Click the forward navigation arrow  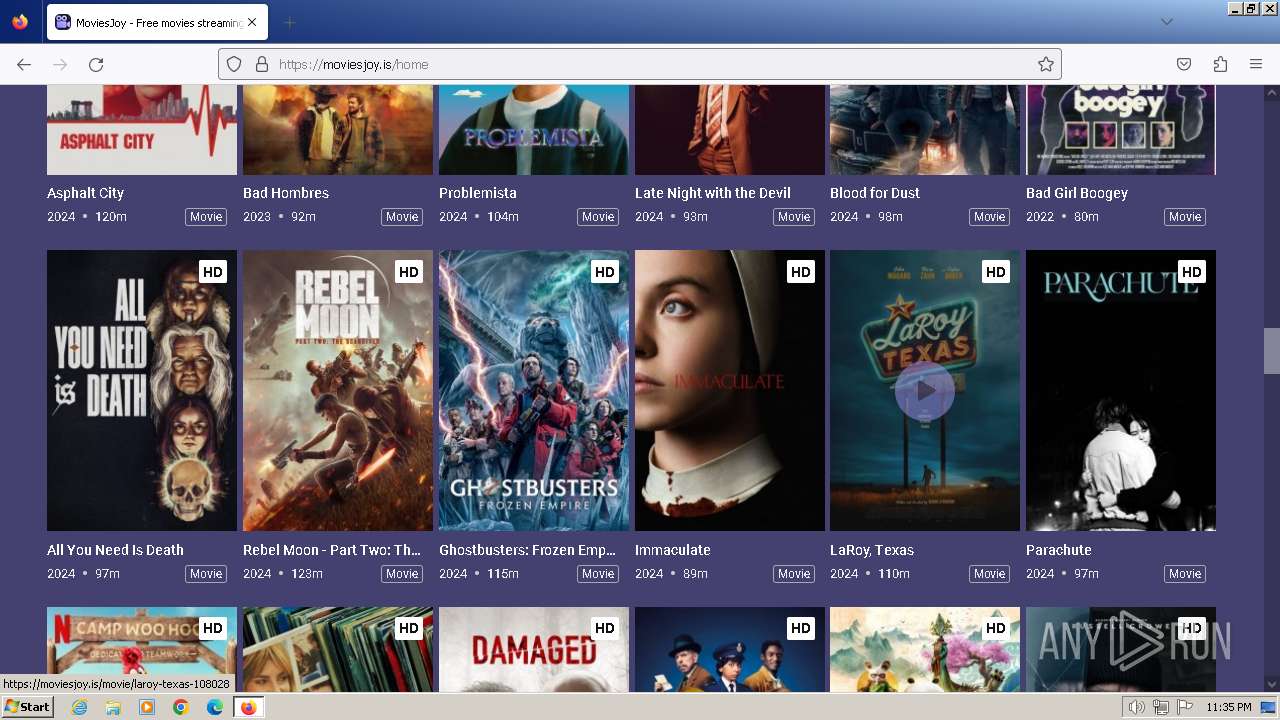[60, 64]
